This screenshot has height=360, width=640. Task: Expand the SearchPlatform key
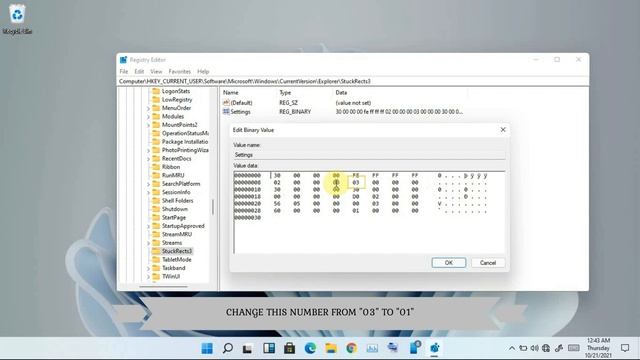point(148,184)
